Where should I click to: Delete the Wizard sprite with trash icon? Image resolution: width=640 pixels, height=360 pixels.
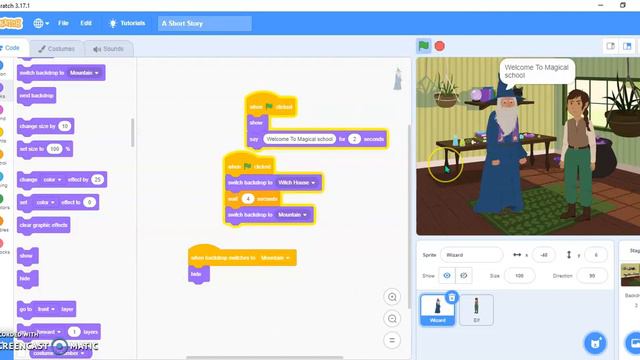tap(451, 298)
